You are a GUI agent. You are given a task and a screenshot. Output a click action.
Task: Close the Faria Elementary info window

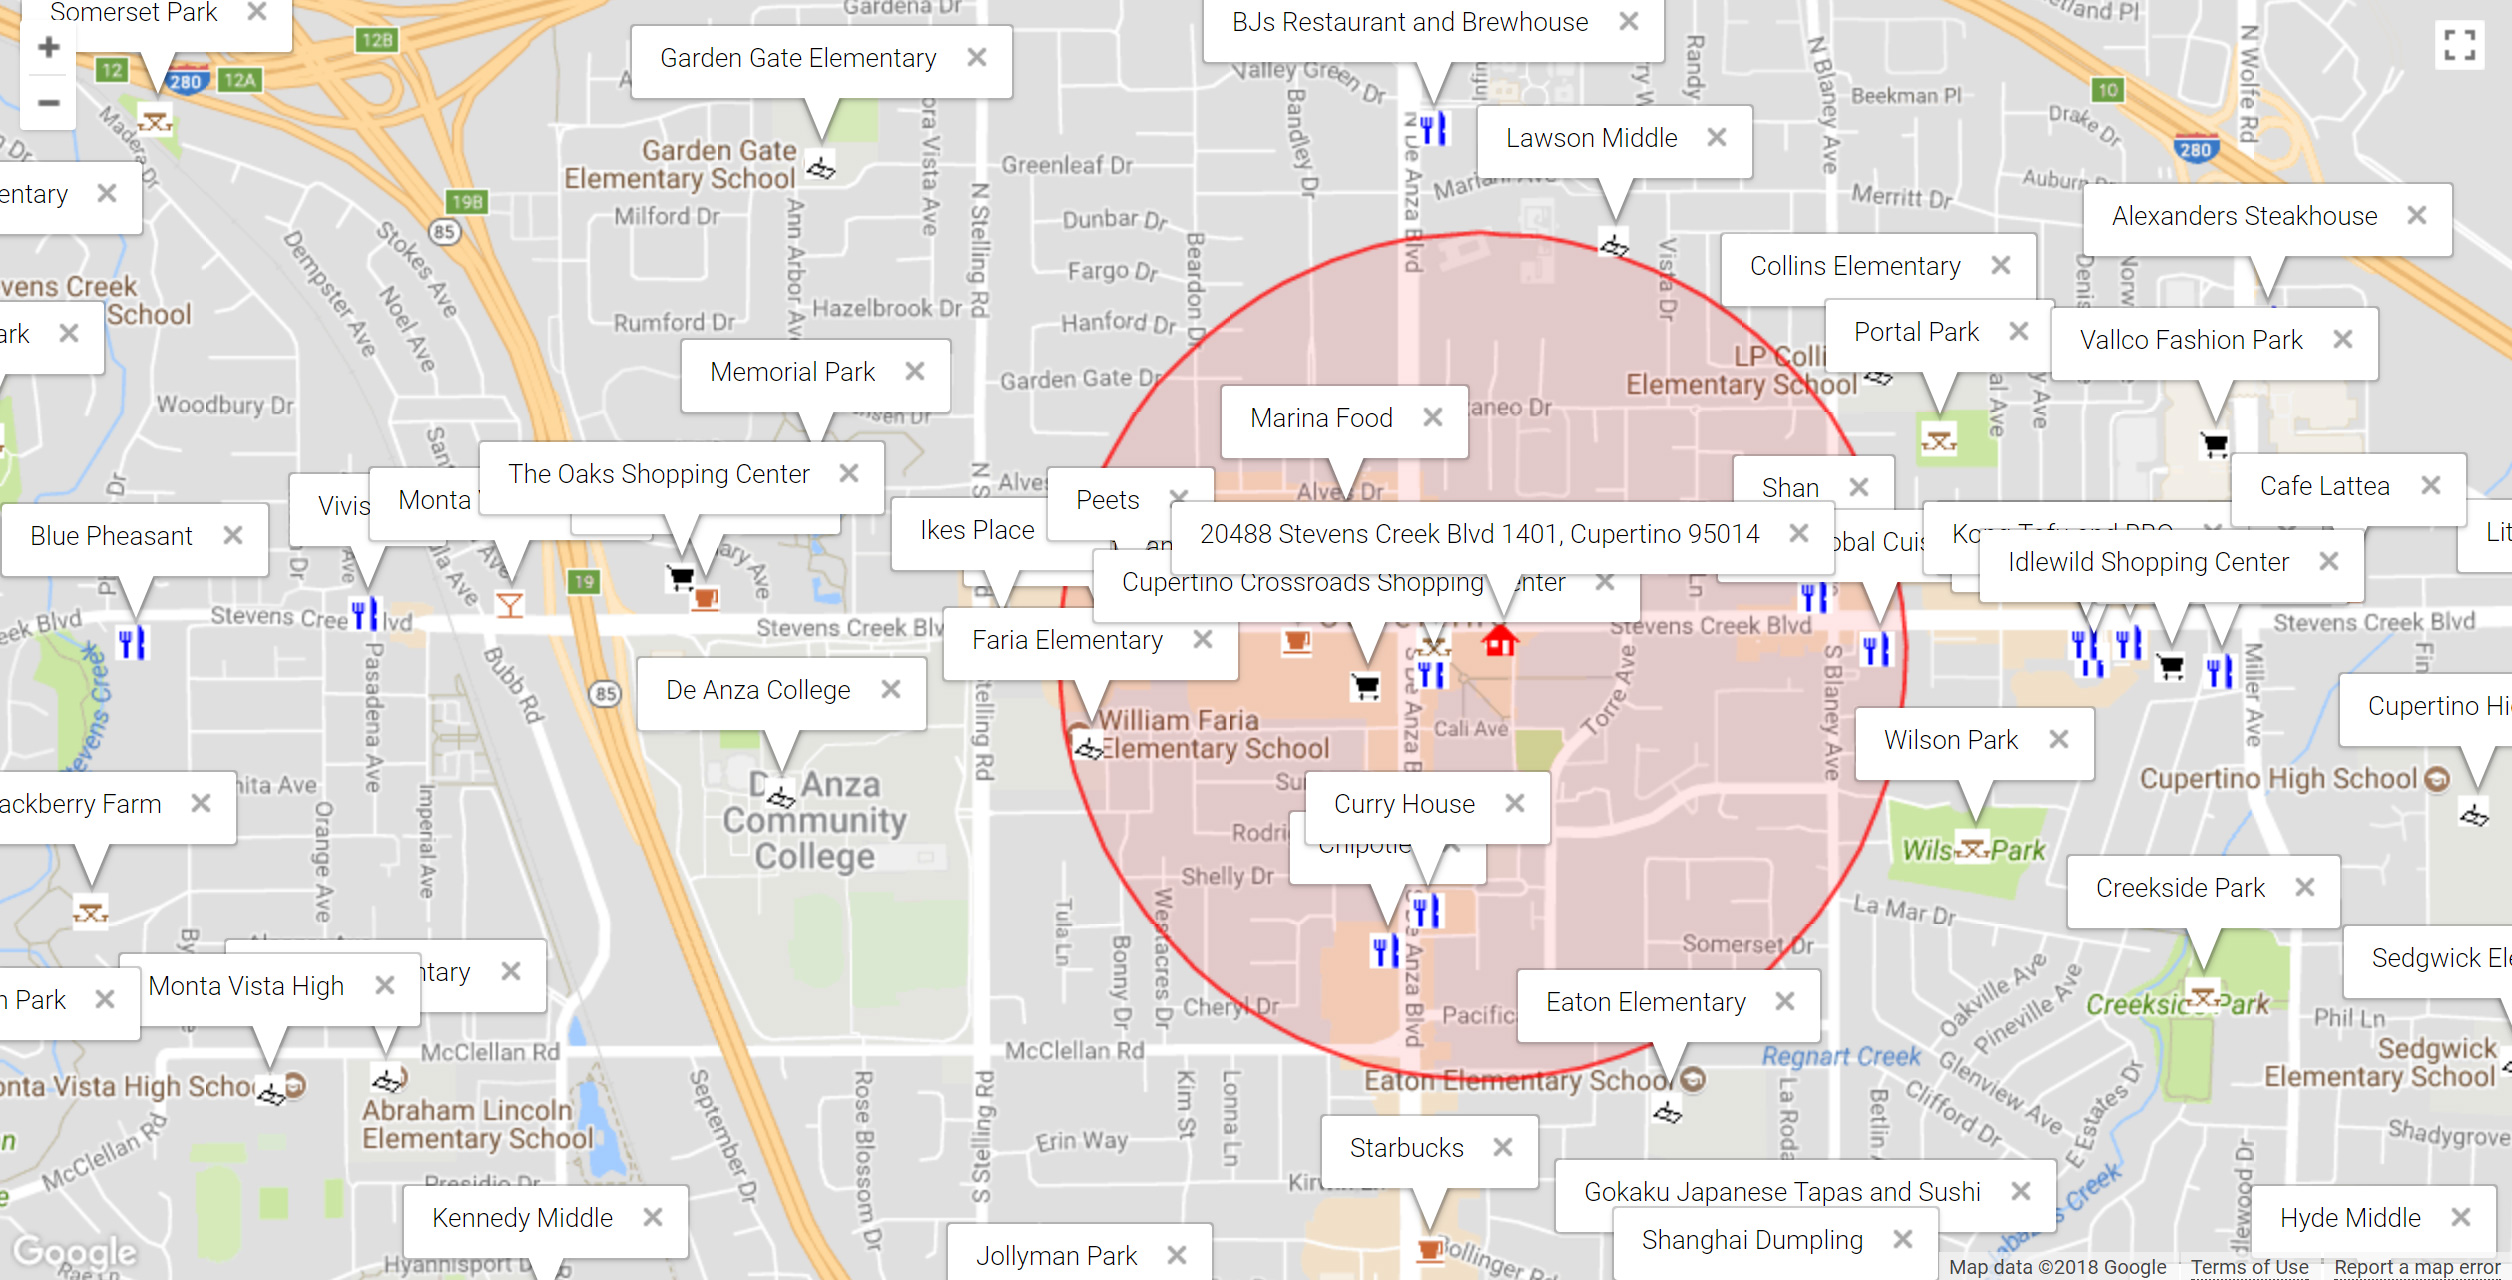click(x=1203, y=639)
